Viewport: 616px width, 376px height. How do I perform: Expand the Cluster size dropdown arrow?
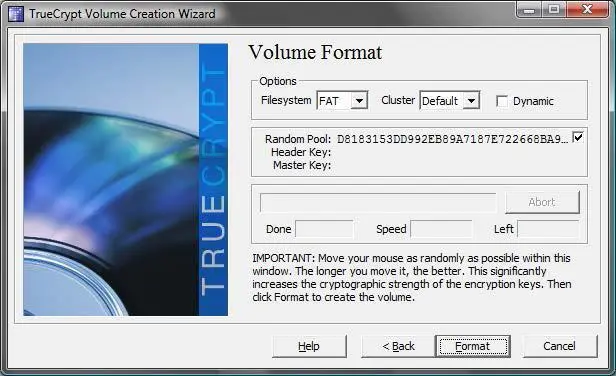pyautogui.click(x=471, y=101)
